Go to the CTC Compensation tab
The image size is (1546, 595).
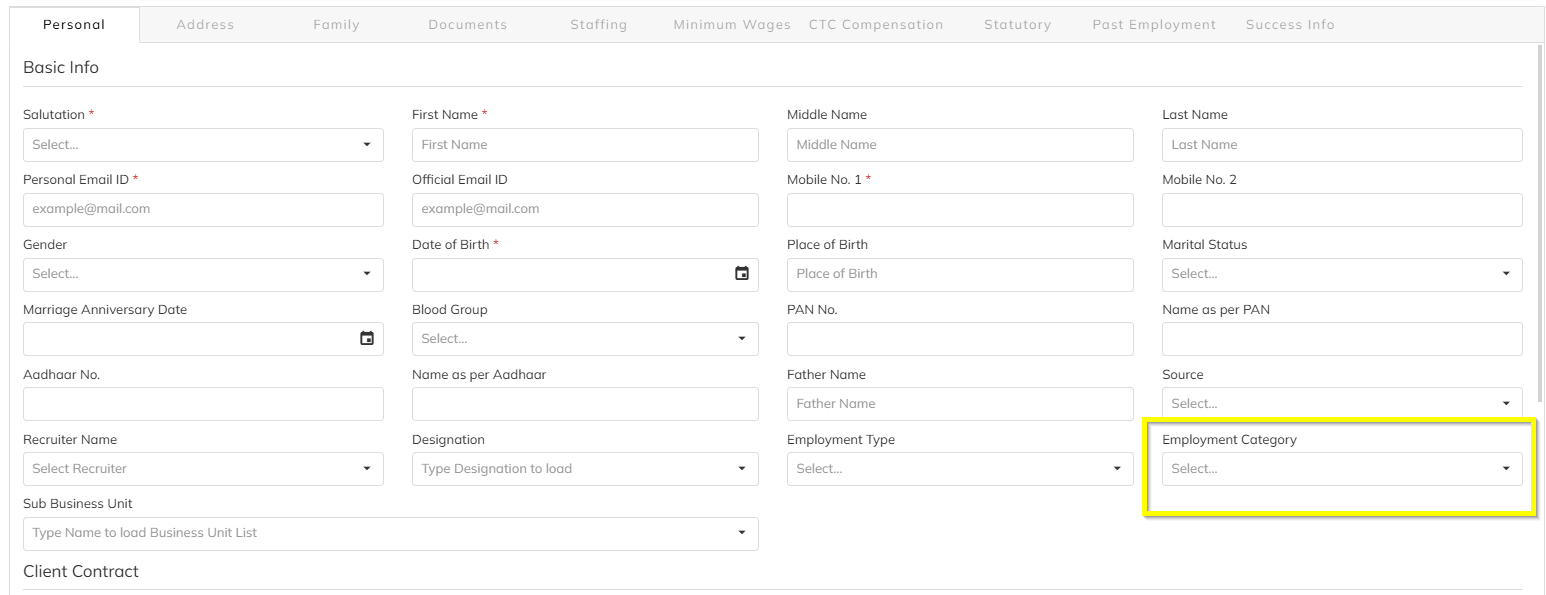(x=876, y=25)
